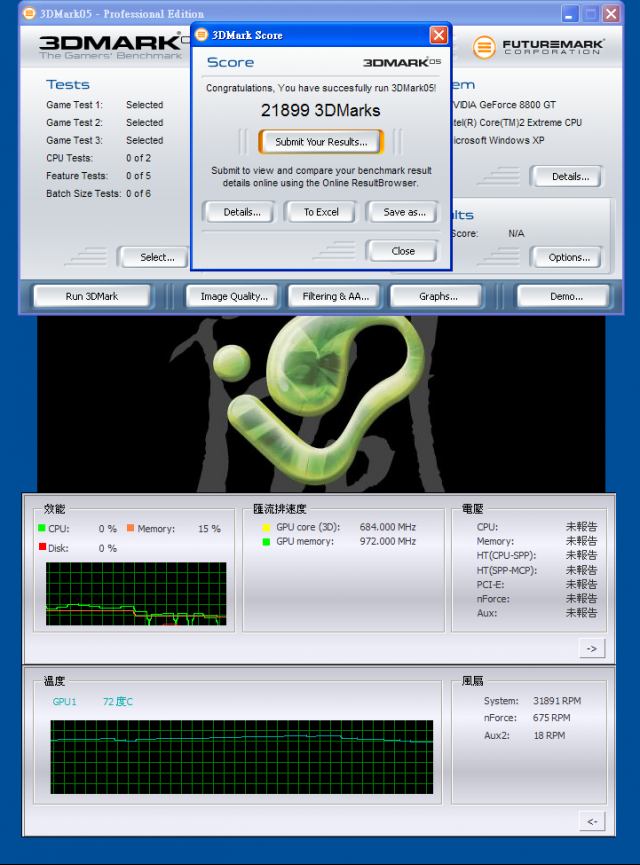Open Options in the Results section
The image size is (640, 865).
pos(569,257)
